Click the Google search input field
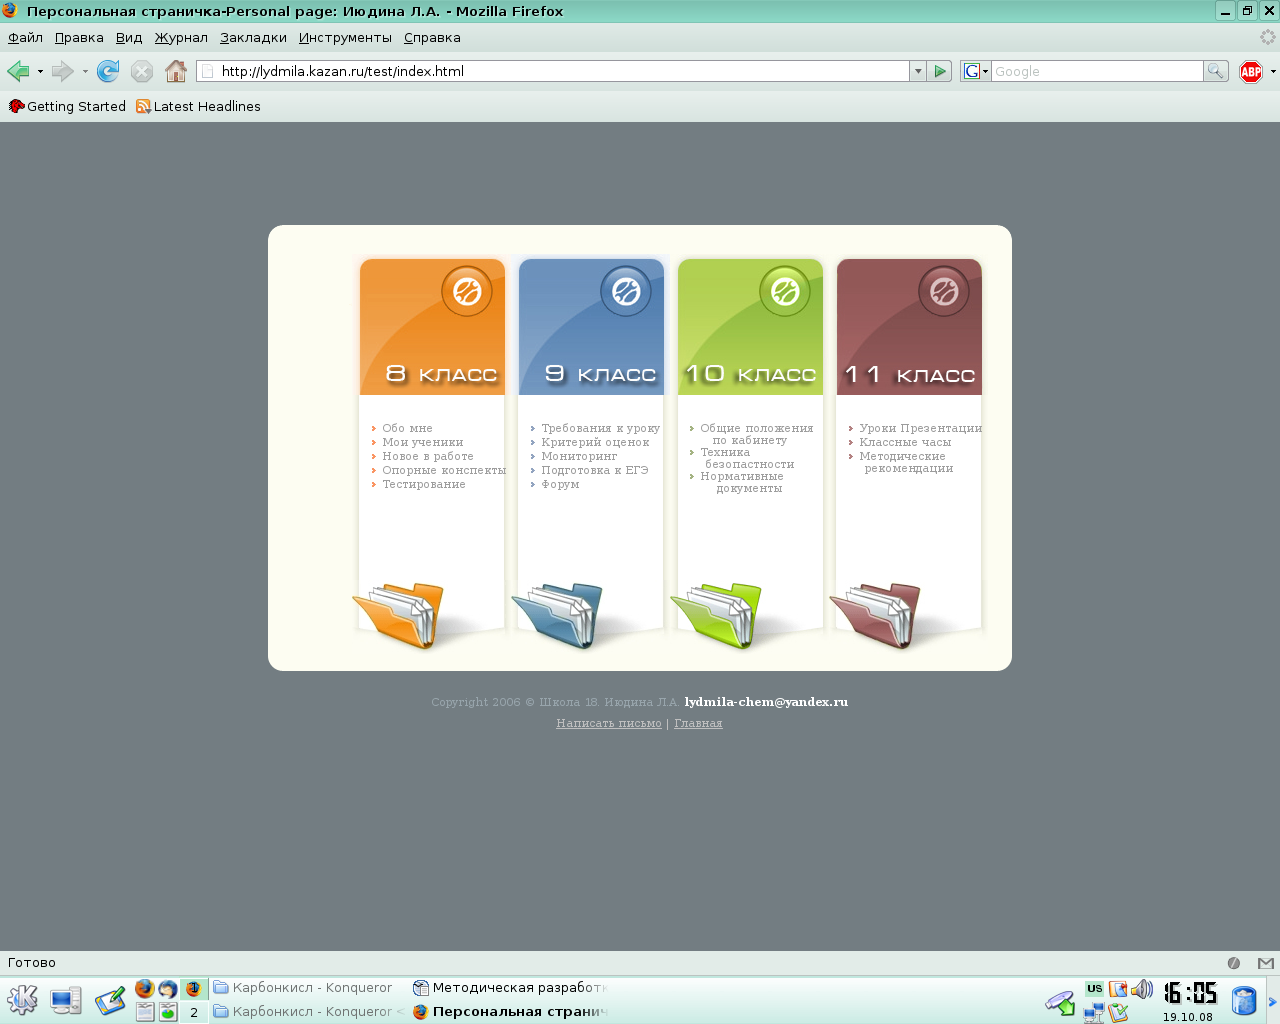1280x1024 pixels. tap(1096, 71)
